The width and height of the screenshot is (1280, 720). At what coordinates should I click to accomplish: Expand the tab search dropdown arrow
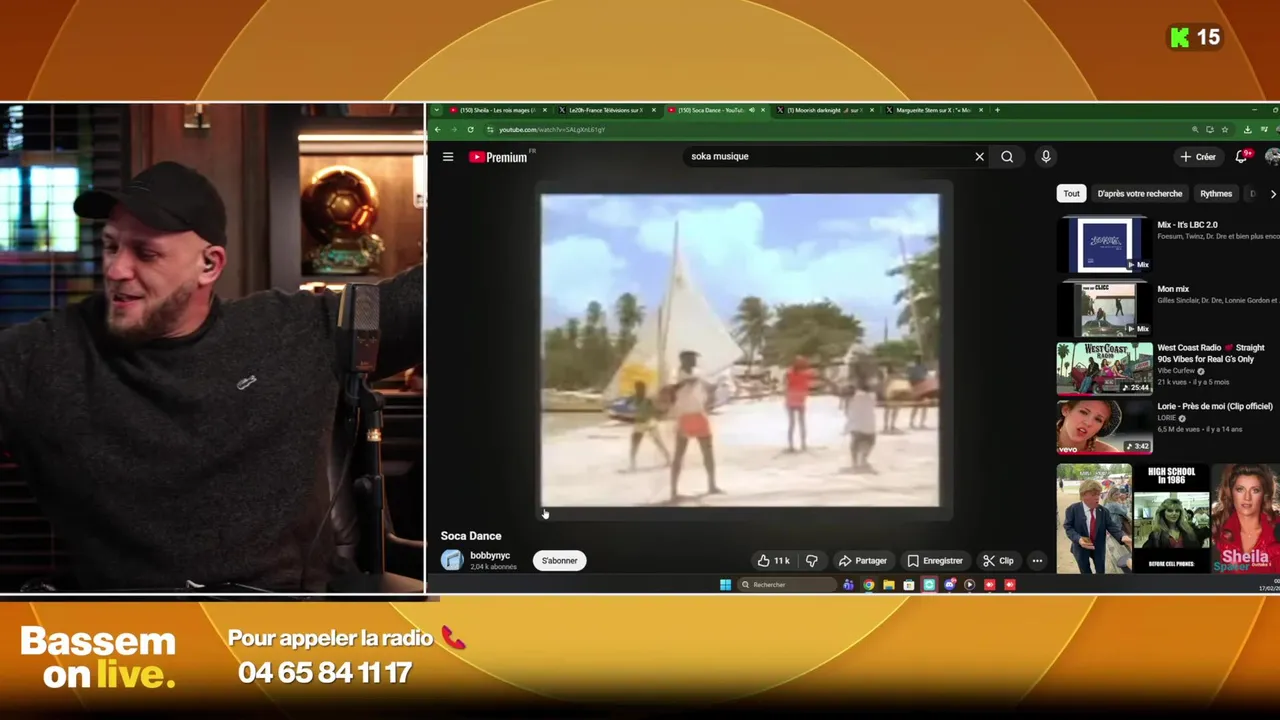[436, 110]
